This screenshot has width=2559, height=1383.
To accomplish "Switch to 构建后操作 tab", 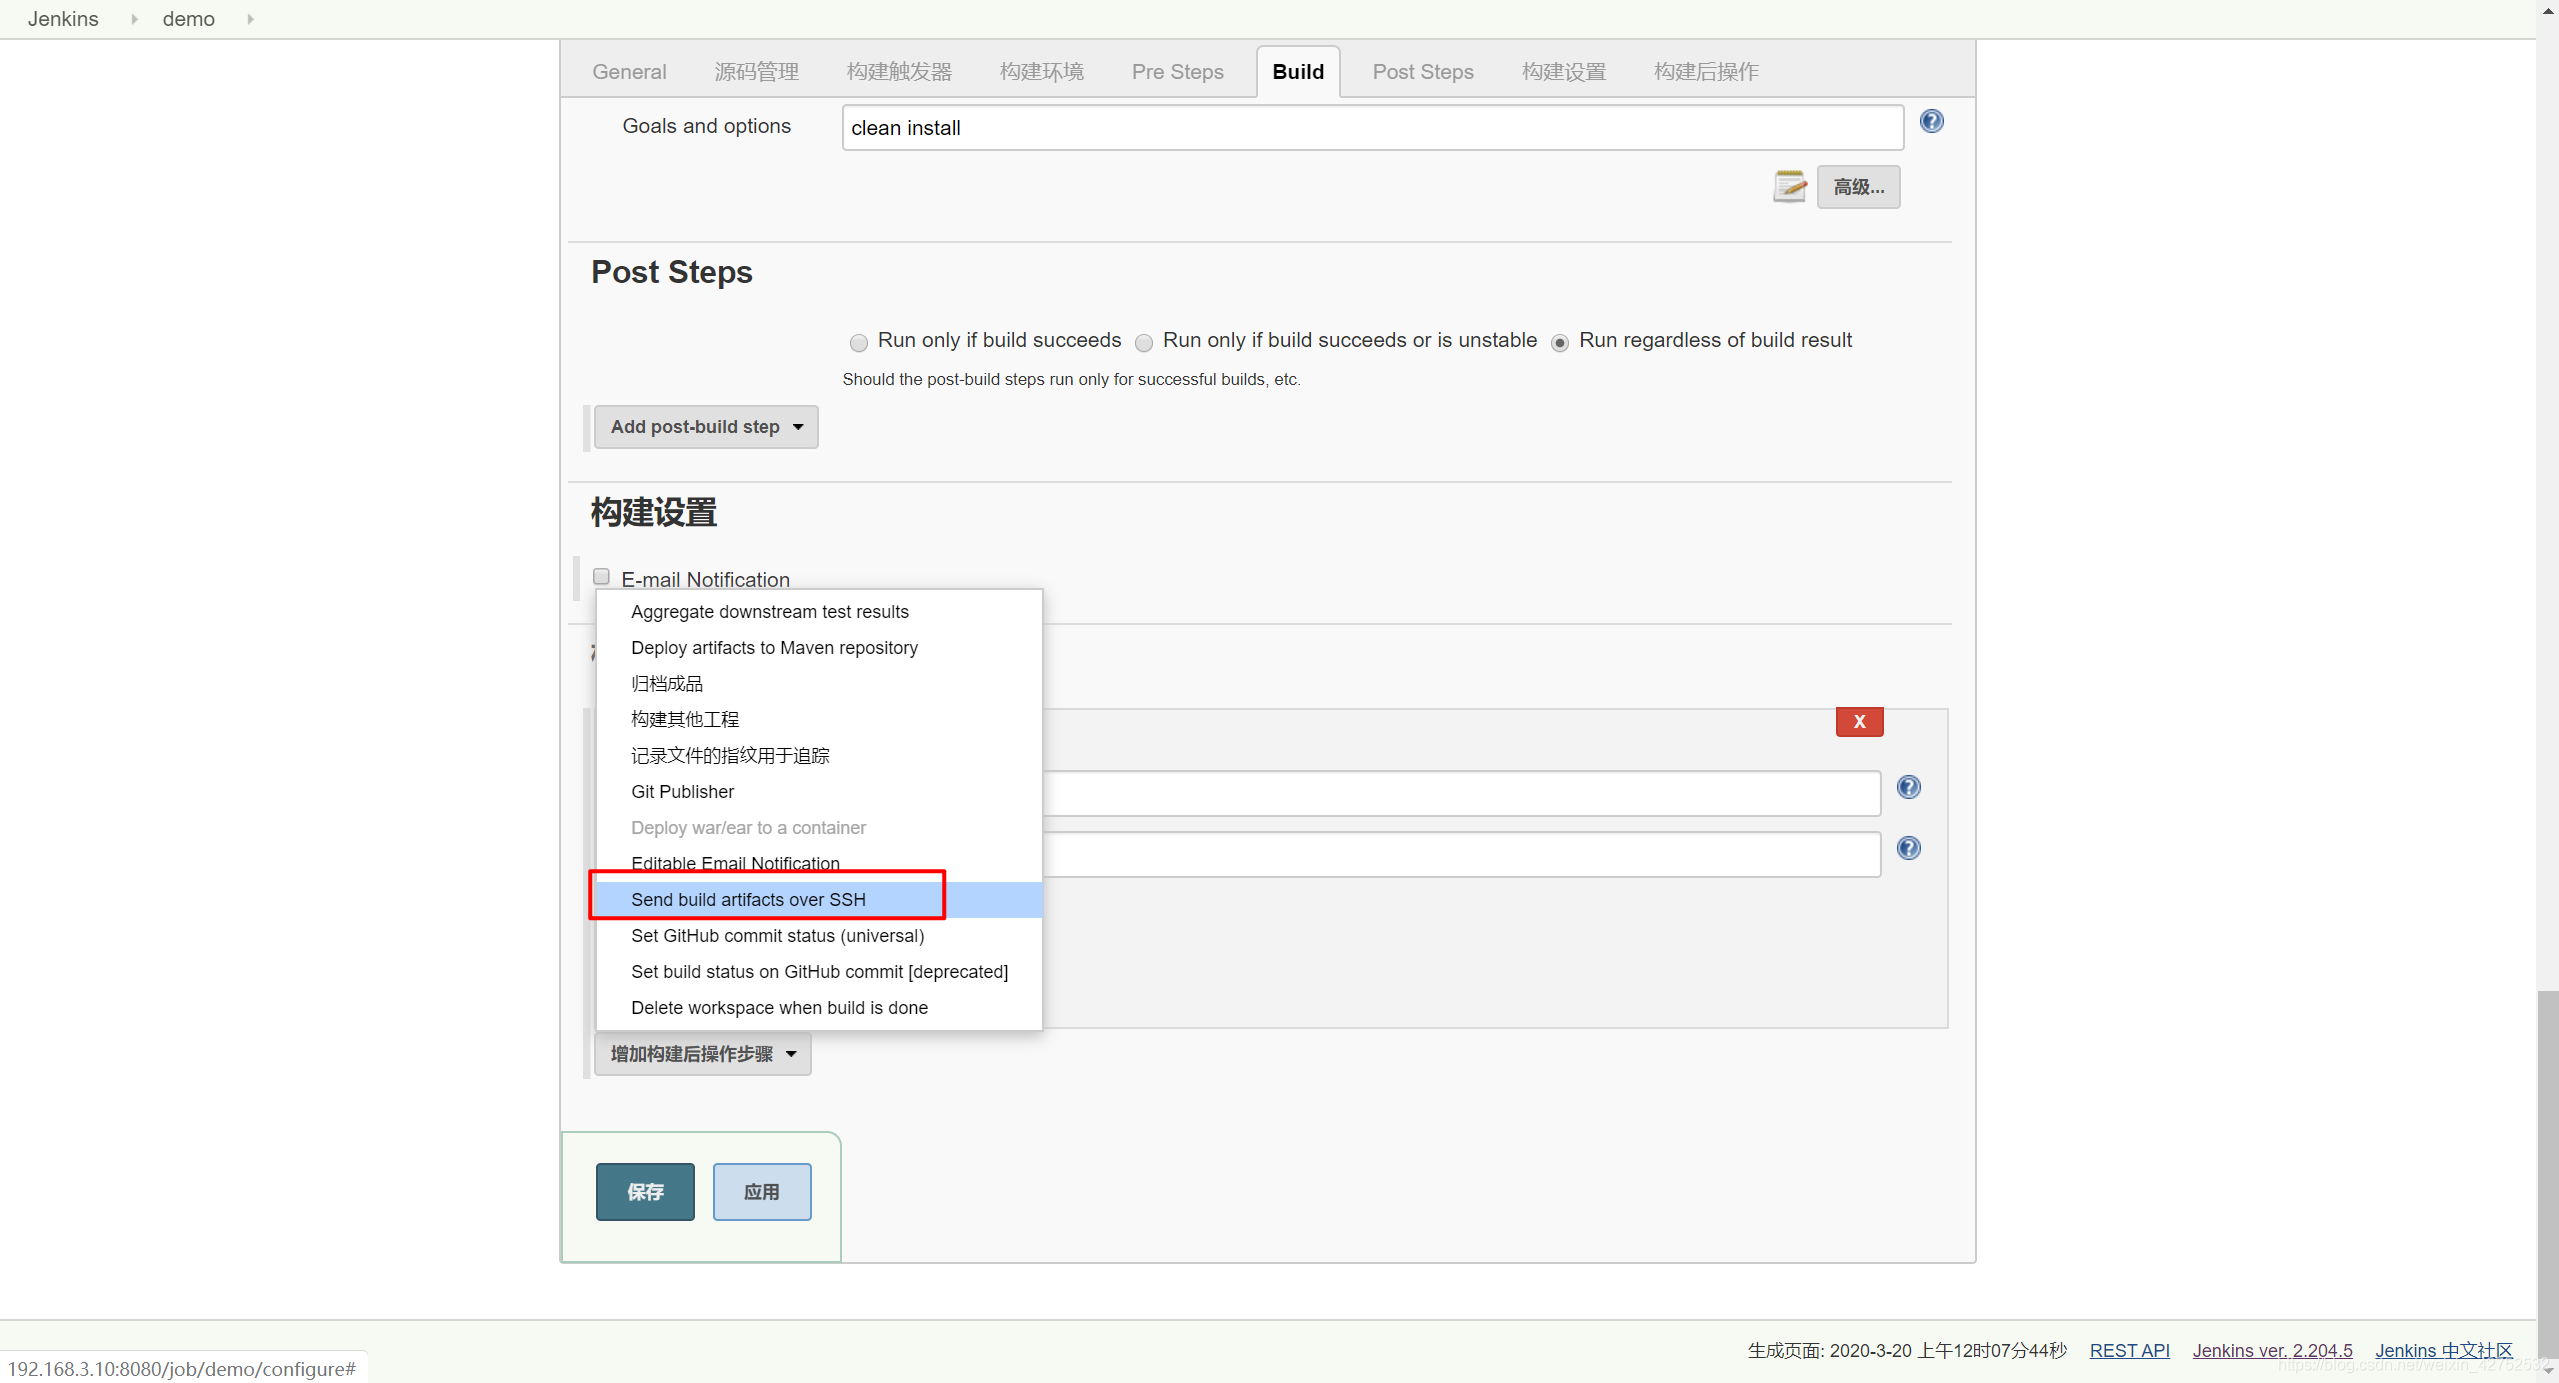I will click(1705, 72).
